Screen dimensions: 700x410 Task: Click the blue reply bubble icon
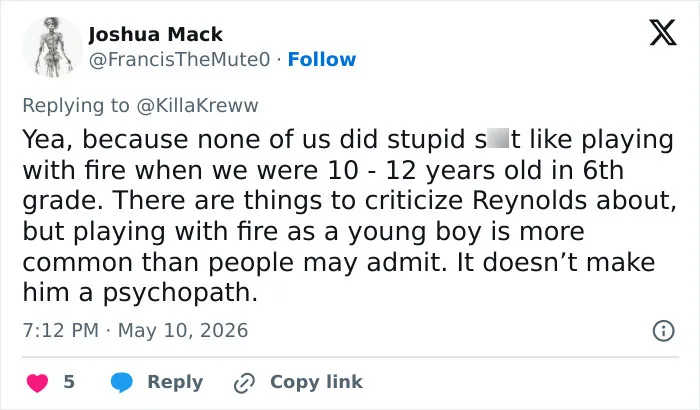point(121,382)
